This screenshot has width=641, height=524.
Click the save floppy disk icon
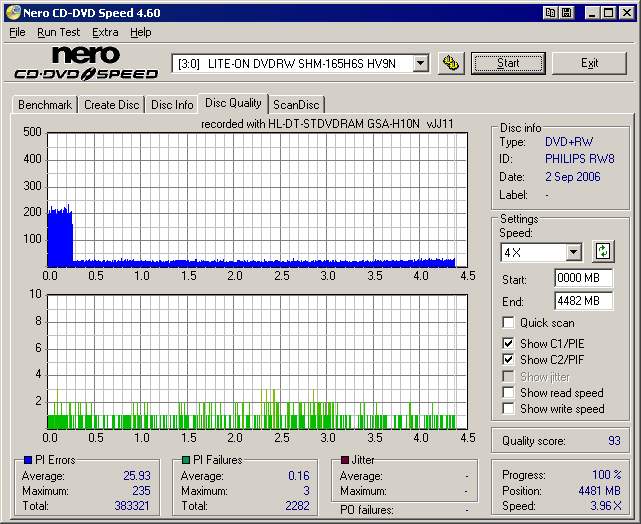[567, 12]
